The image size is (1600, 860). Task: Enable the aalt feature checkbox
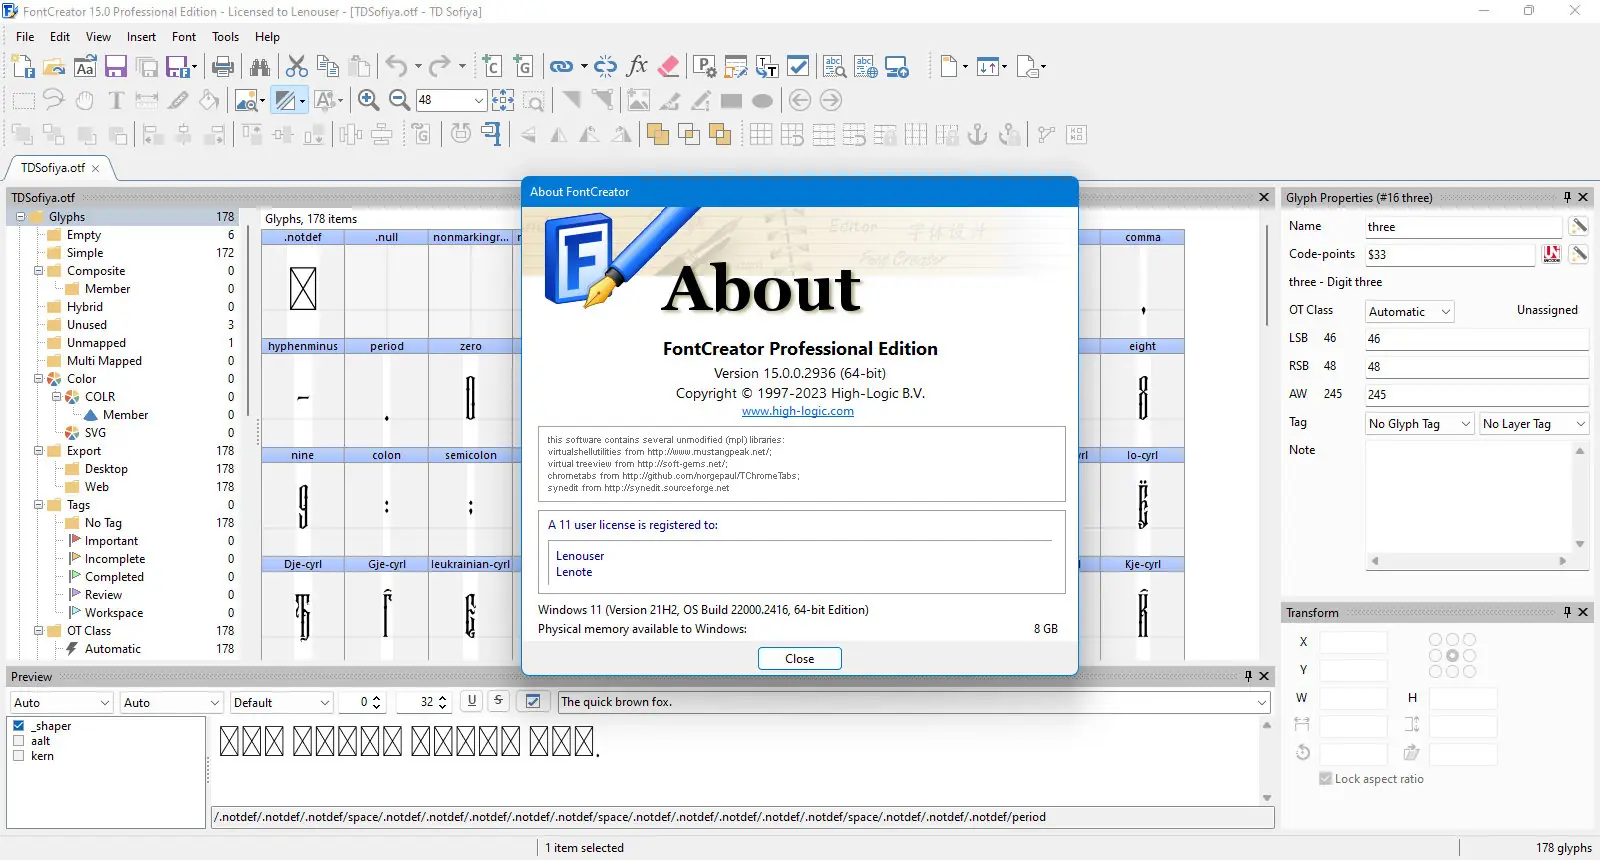18,741
